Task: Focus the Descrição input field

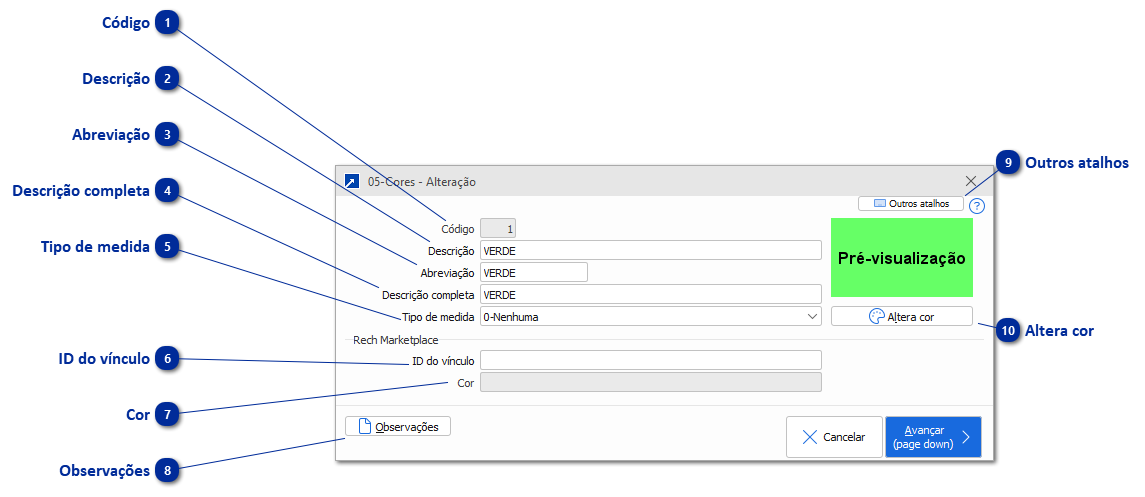Action: click(x=651, y=250)
